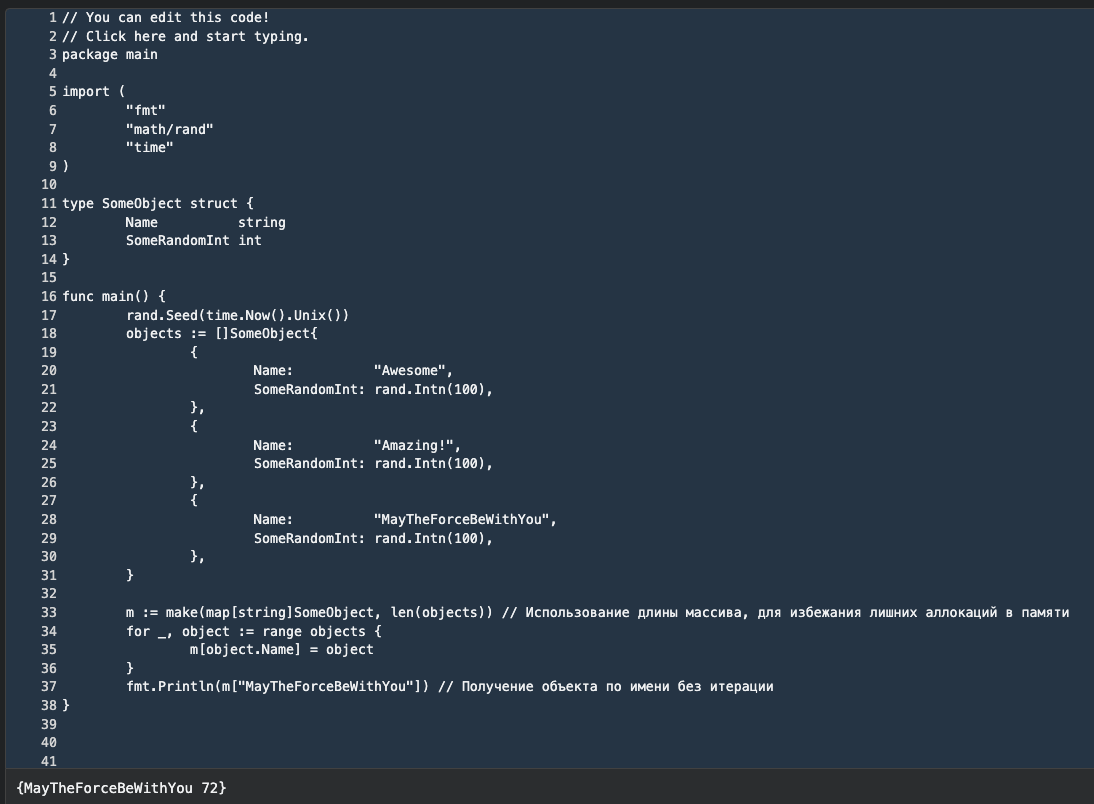Place cursor on the "math/rand" import

169,129
